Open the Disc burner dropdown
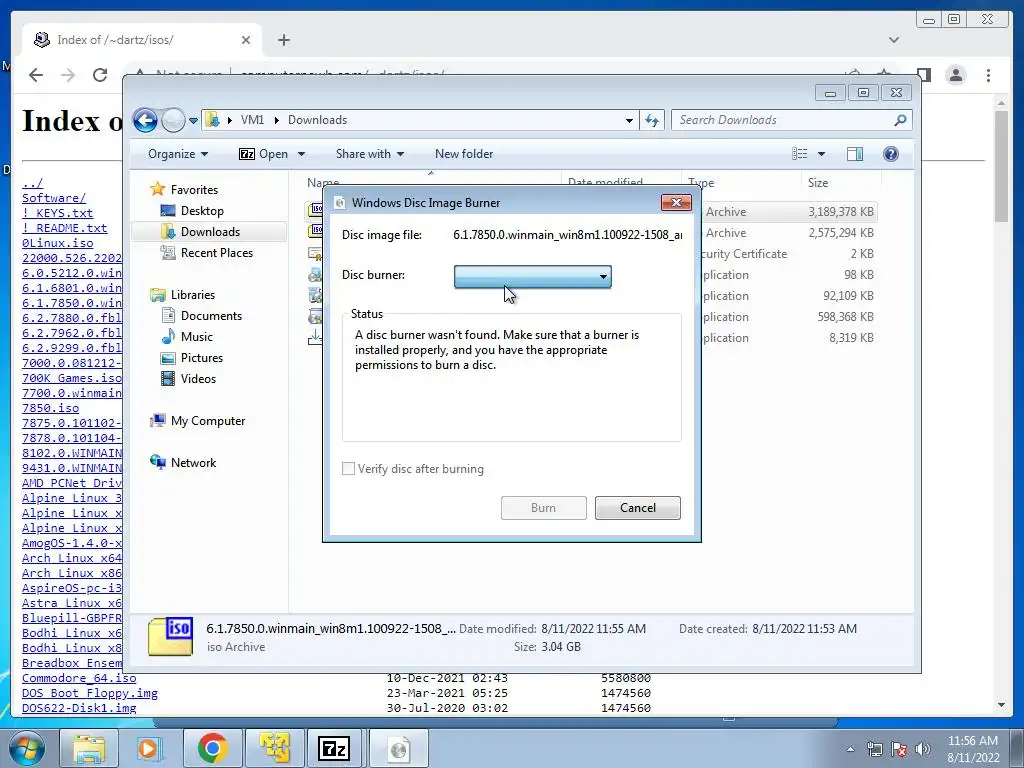The image size is (1024, 768). [532, 277]
